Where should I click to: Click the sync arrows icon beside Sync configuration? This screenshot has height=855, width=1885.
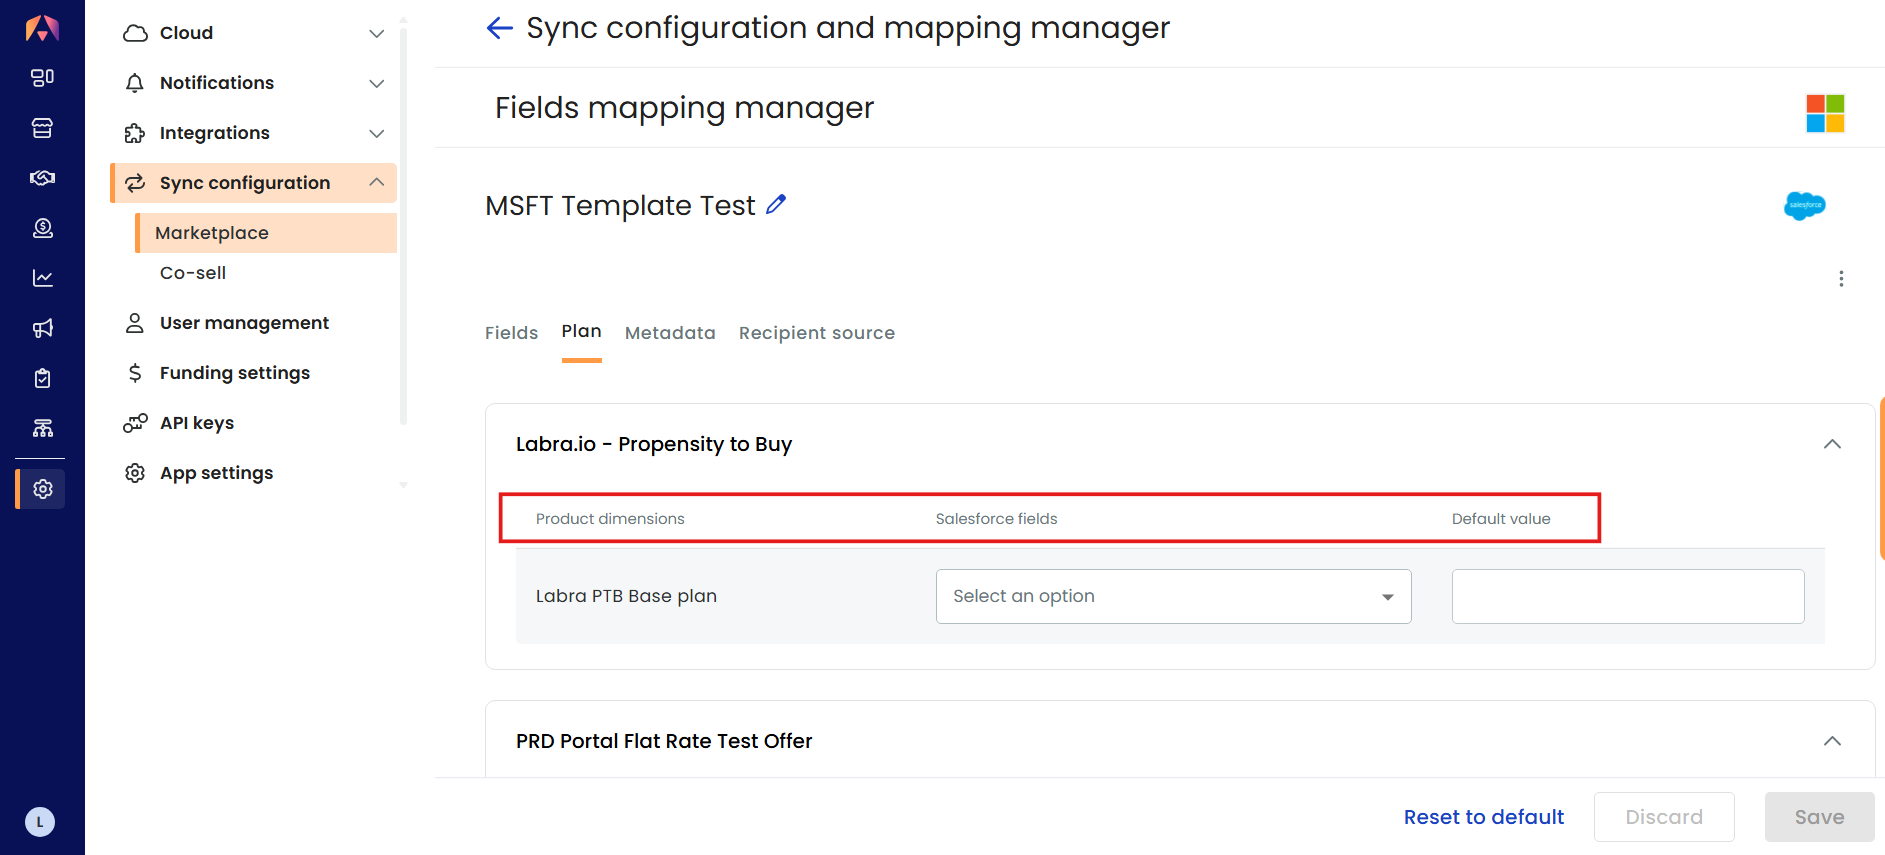(x=135, y=183)
